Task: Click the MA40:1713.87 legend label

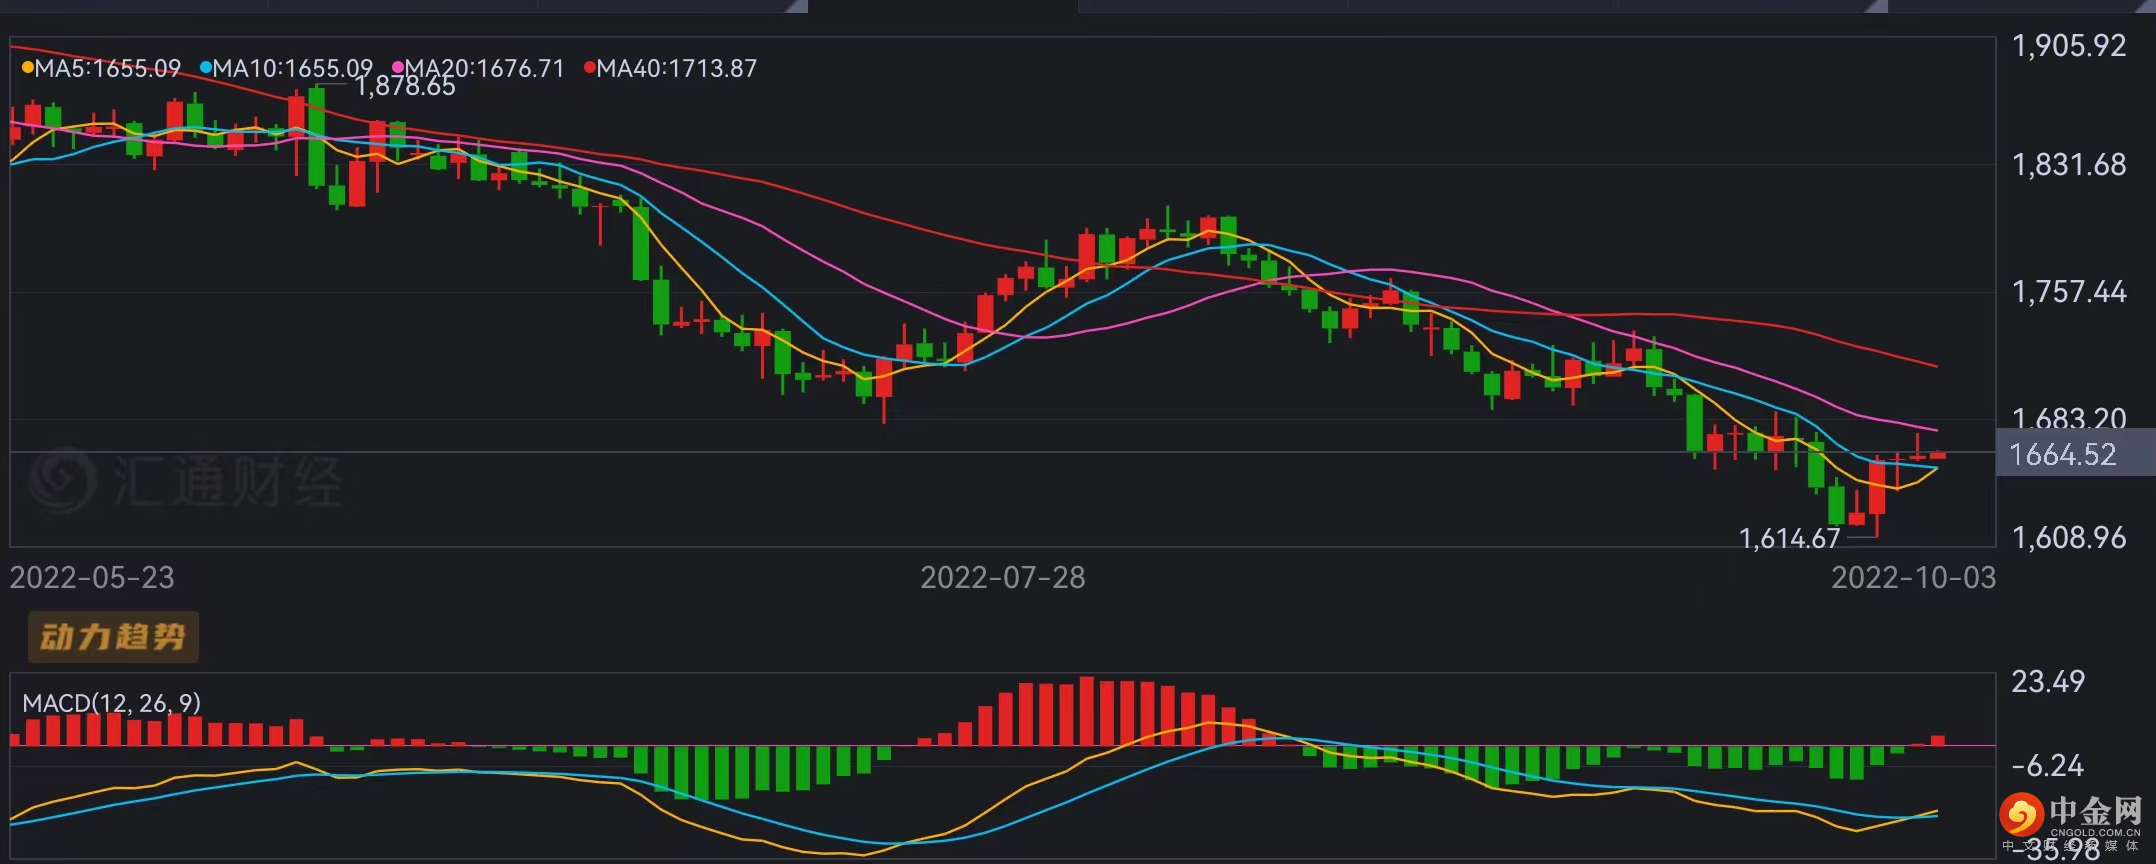Action: tap(676, 68)
